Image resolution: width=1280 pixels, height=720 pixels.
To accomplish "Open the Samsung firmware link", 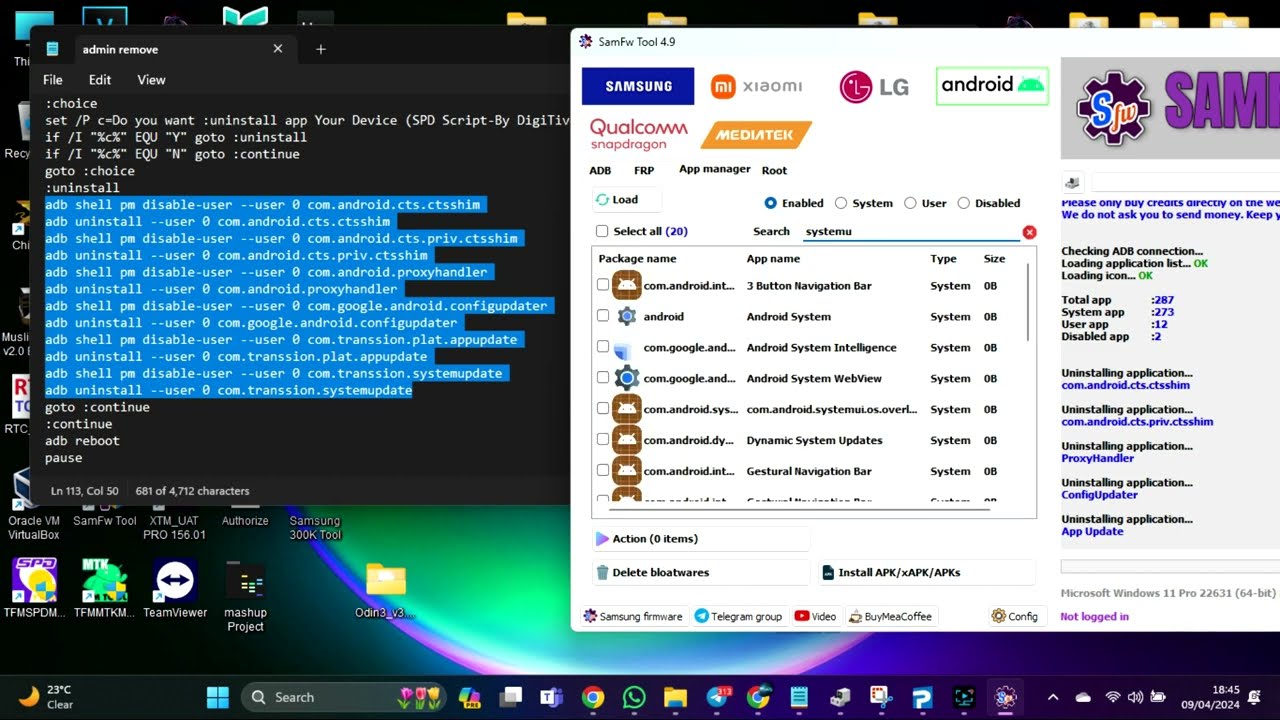I will [632, 617].
